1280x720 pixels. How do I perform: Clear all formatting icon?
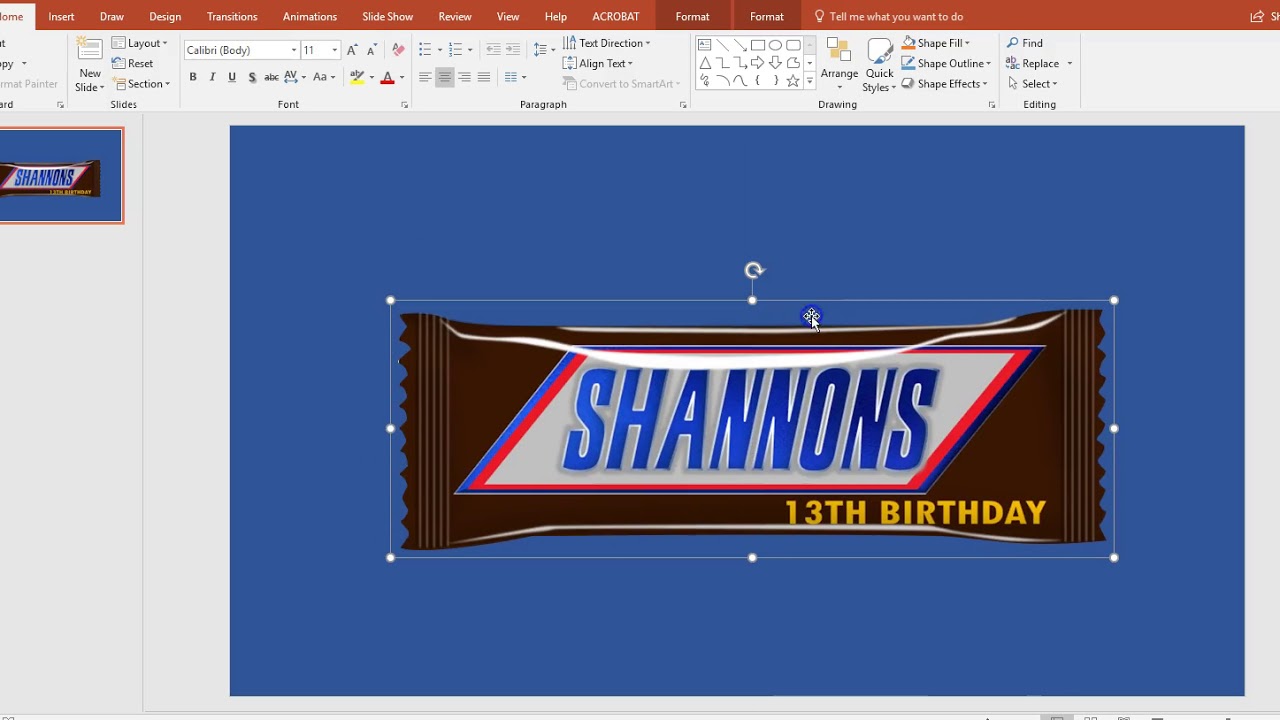point(398,50)
